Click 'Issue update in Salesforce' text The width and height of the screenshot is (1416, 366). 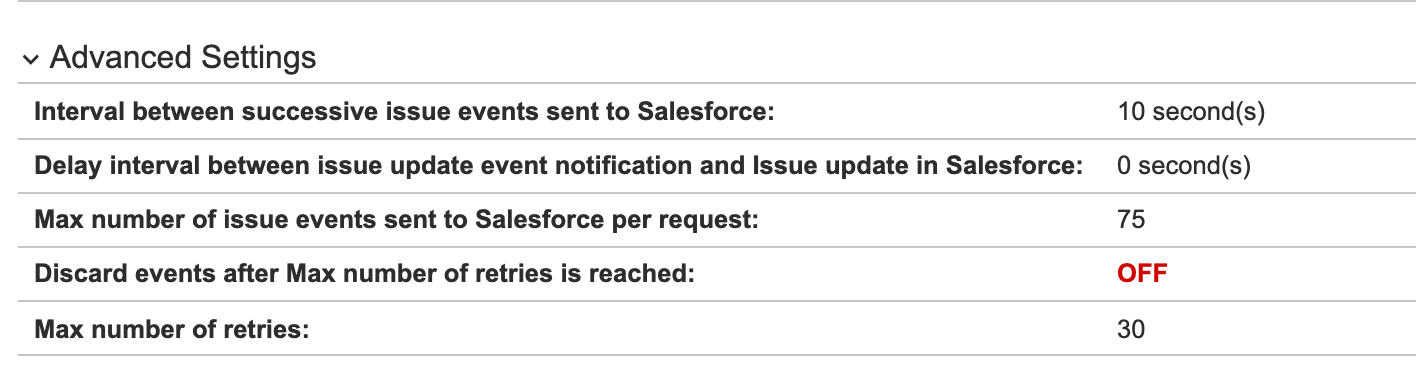click(x=917, y=166)
